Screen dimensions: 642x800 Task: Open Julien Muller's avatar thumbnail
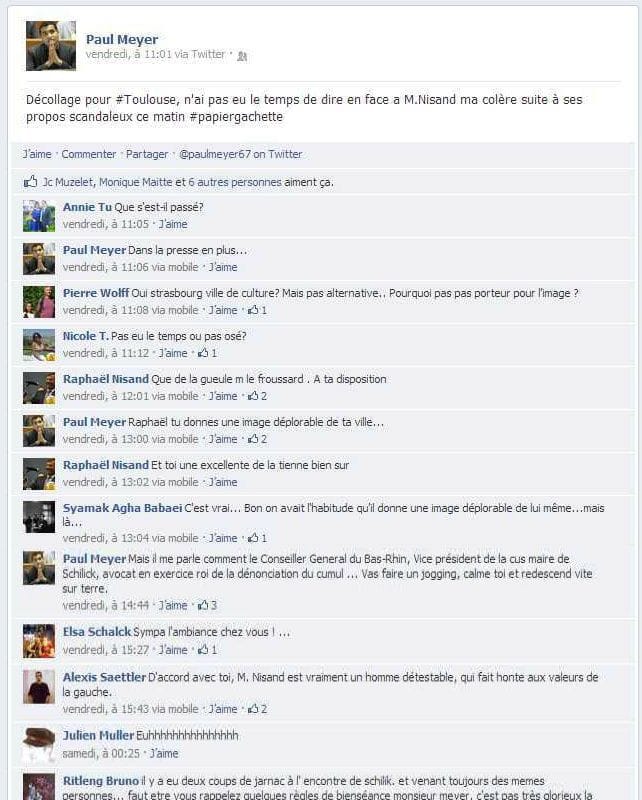[39, 745]
